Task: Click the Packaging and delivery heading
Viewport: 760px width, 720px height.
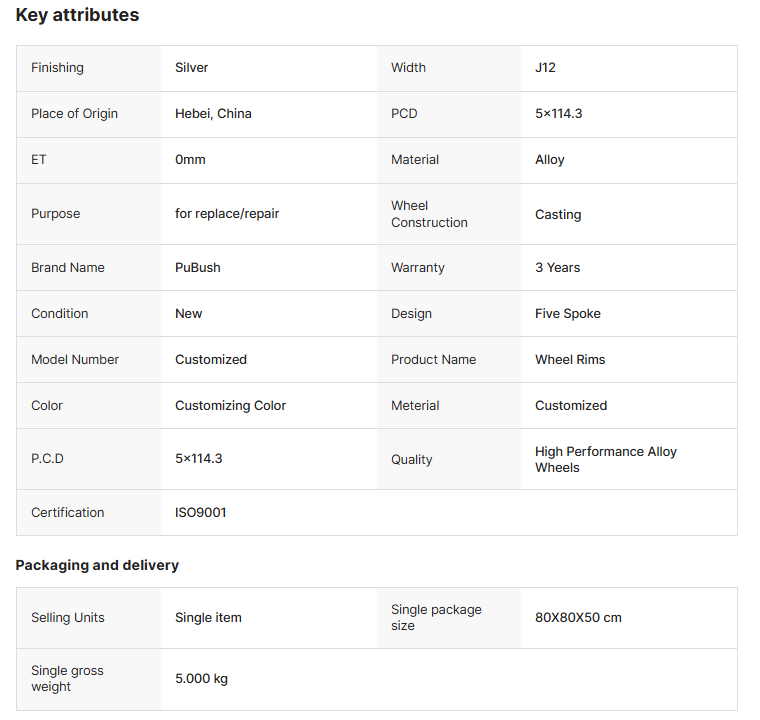Action: pyautogui.click(x=97, y=565)
